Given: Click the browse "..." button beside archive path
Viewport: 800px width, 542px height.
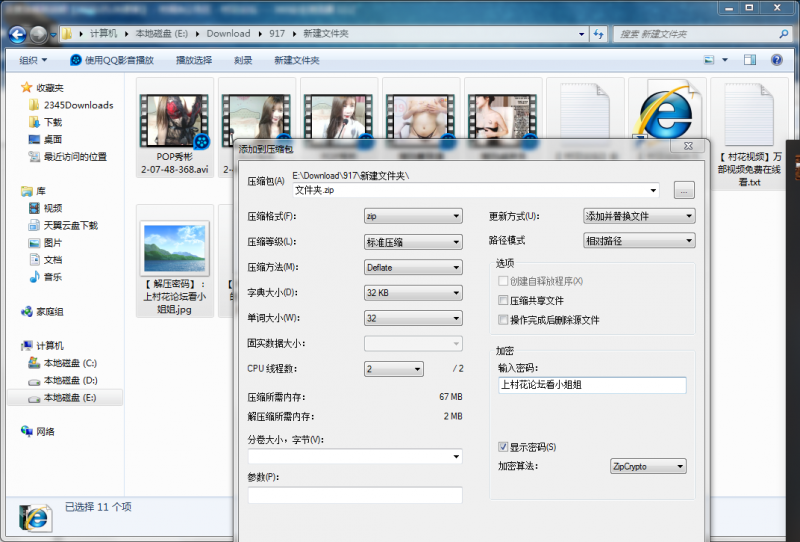Looking at the screenshot, I should coord(684,190).
